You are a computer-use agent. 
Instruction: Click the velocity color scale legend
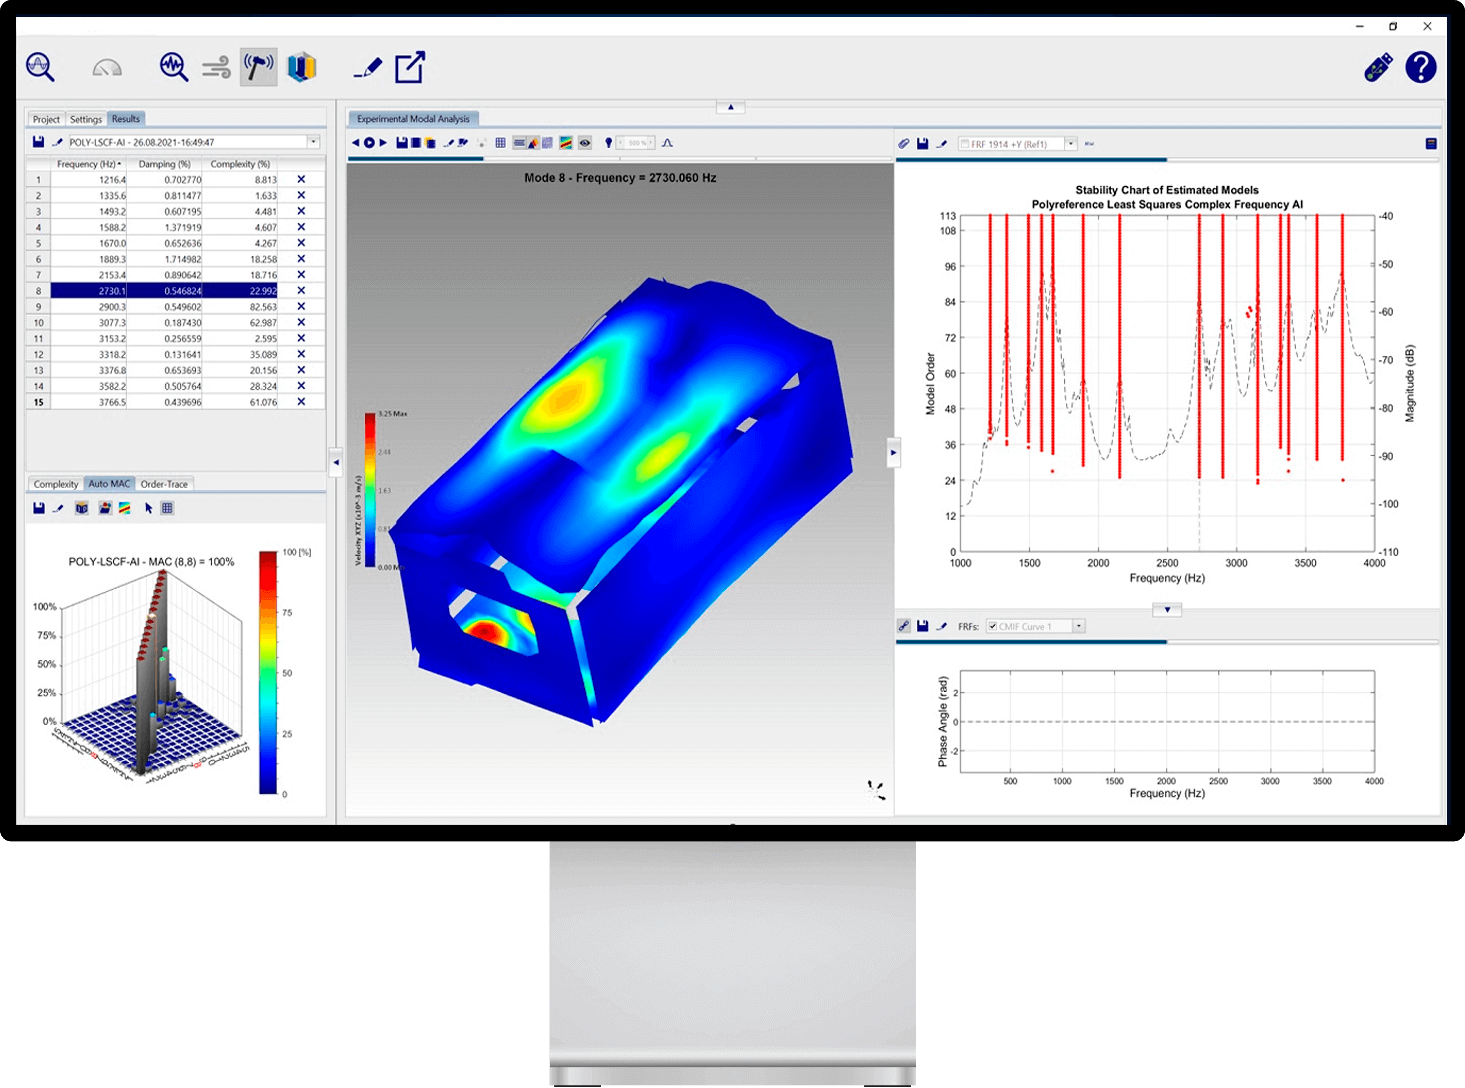[370, 491]
